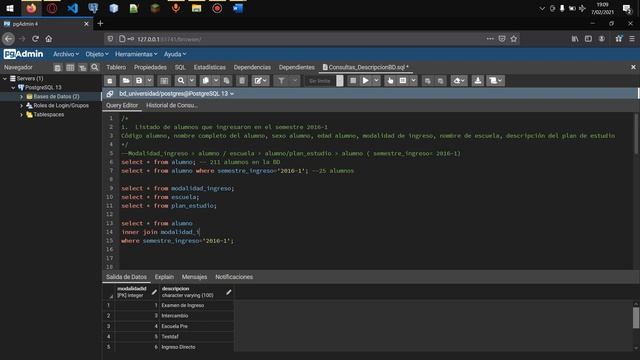The image size is (640, 360).
Task: Click the browser reload button
Action: tap(36, 39)
